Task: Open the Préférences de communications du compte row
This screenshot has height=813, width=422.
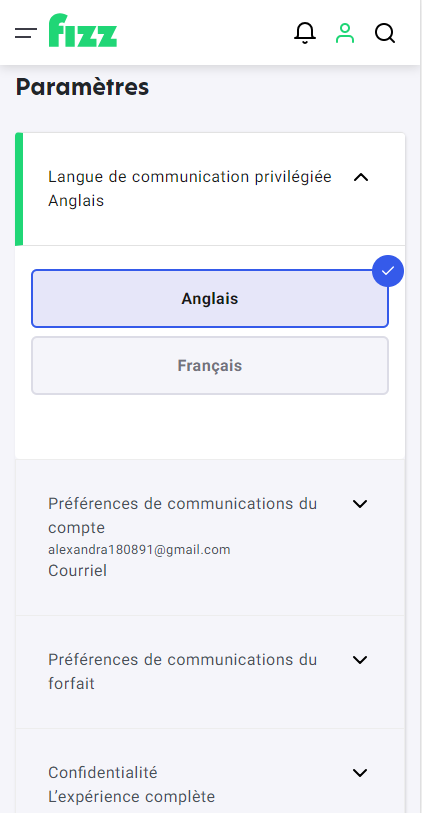Action: click(x=210, y=538)
